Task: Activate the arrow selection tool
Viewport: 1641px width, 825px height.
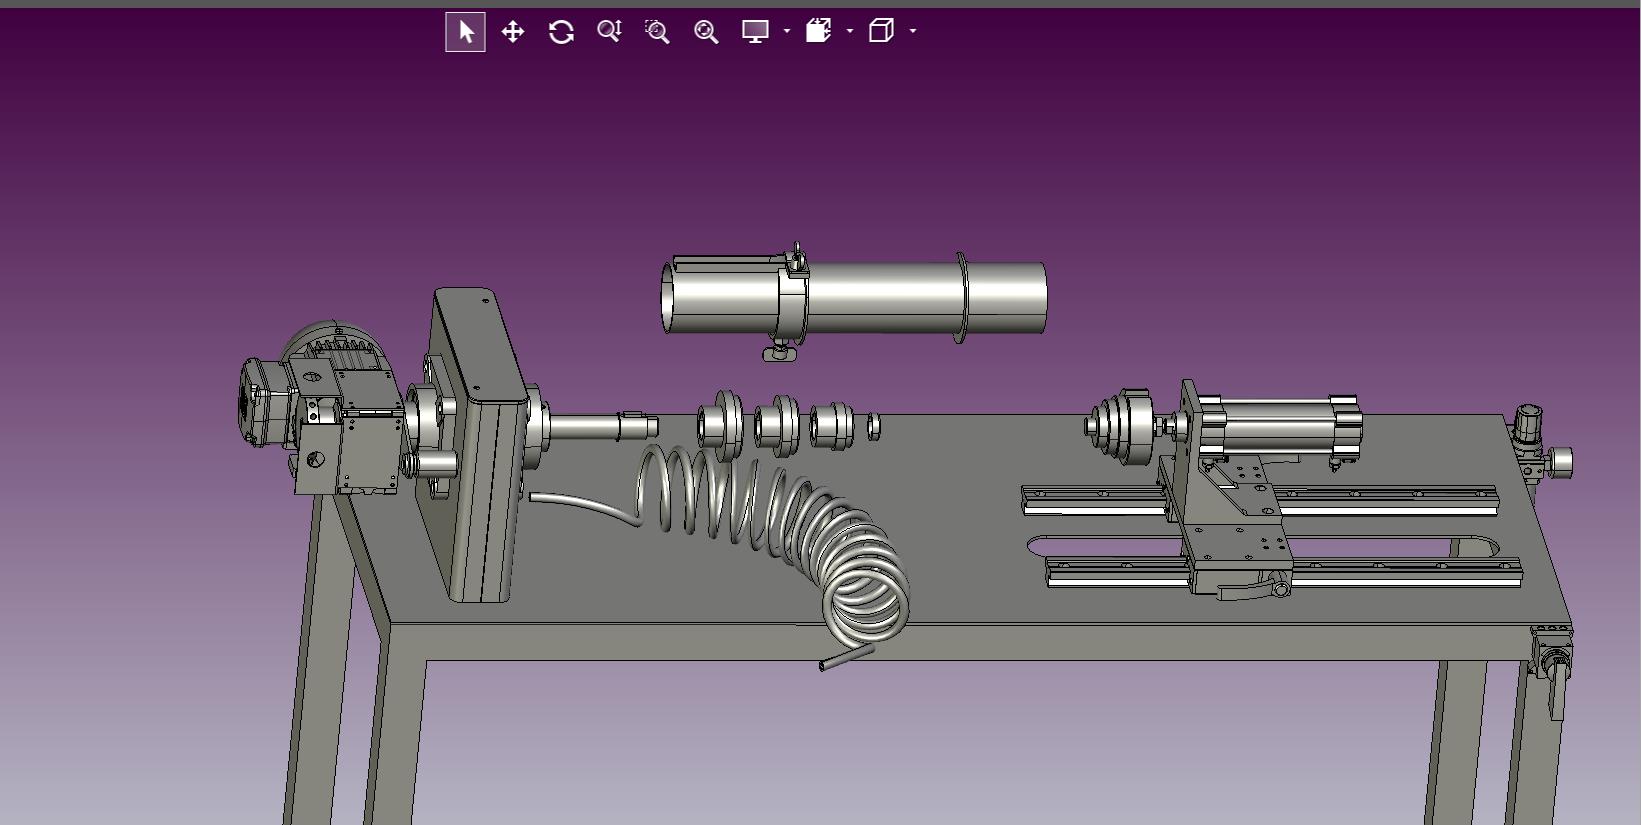Action: (465, 32)
